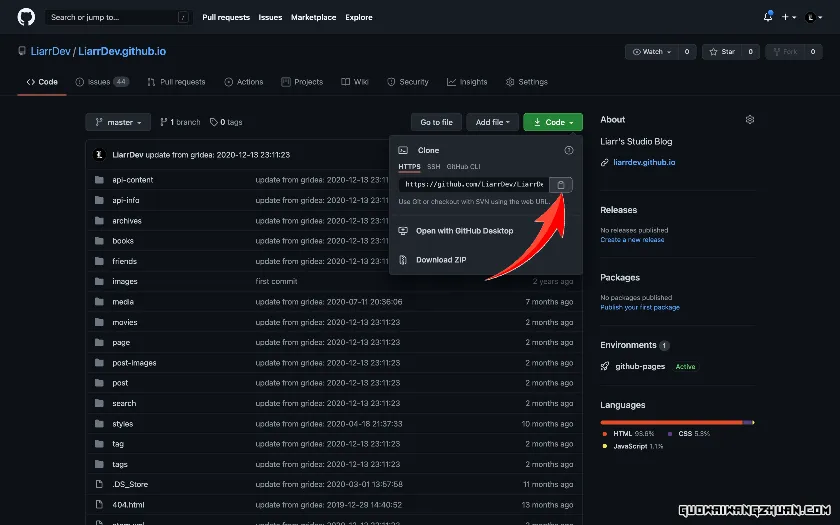Switch to the repository Pull requests tab

(x=176, y=82)
